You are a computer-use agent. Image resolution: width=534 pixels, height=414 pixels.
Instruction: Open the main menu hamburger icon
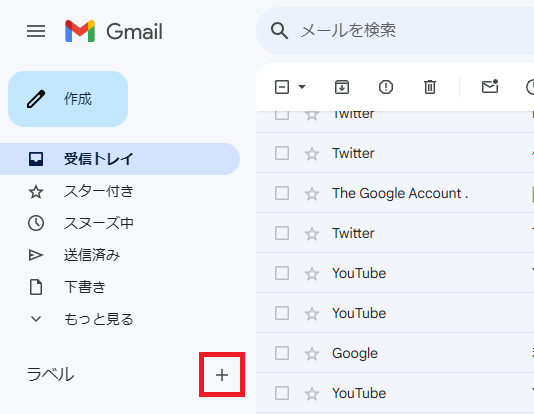tap(36, 31)
